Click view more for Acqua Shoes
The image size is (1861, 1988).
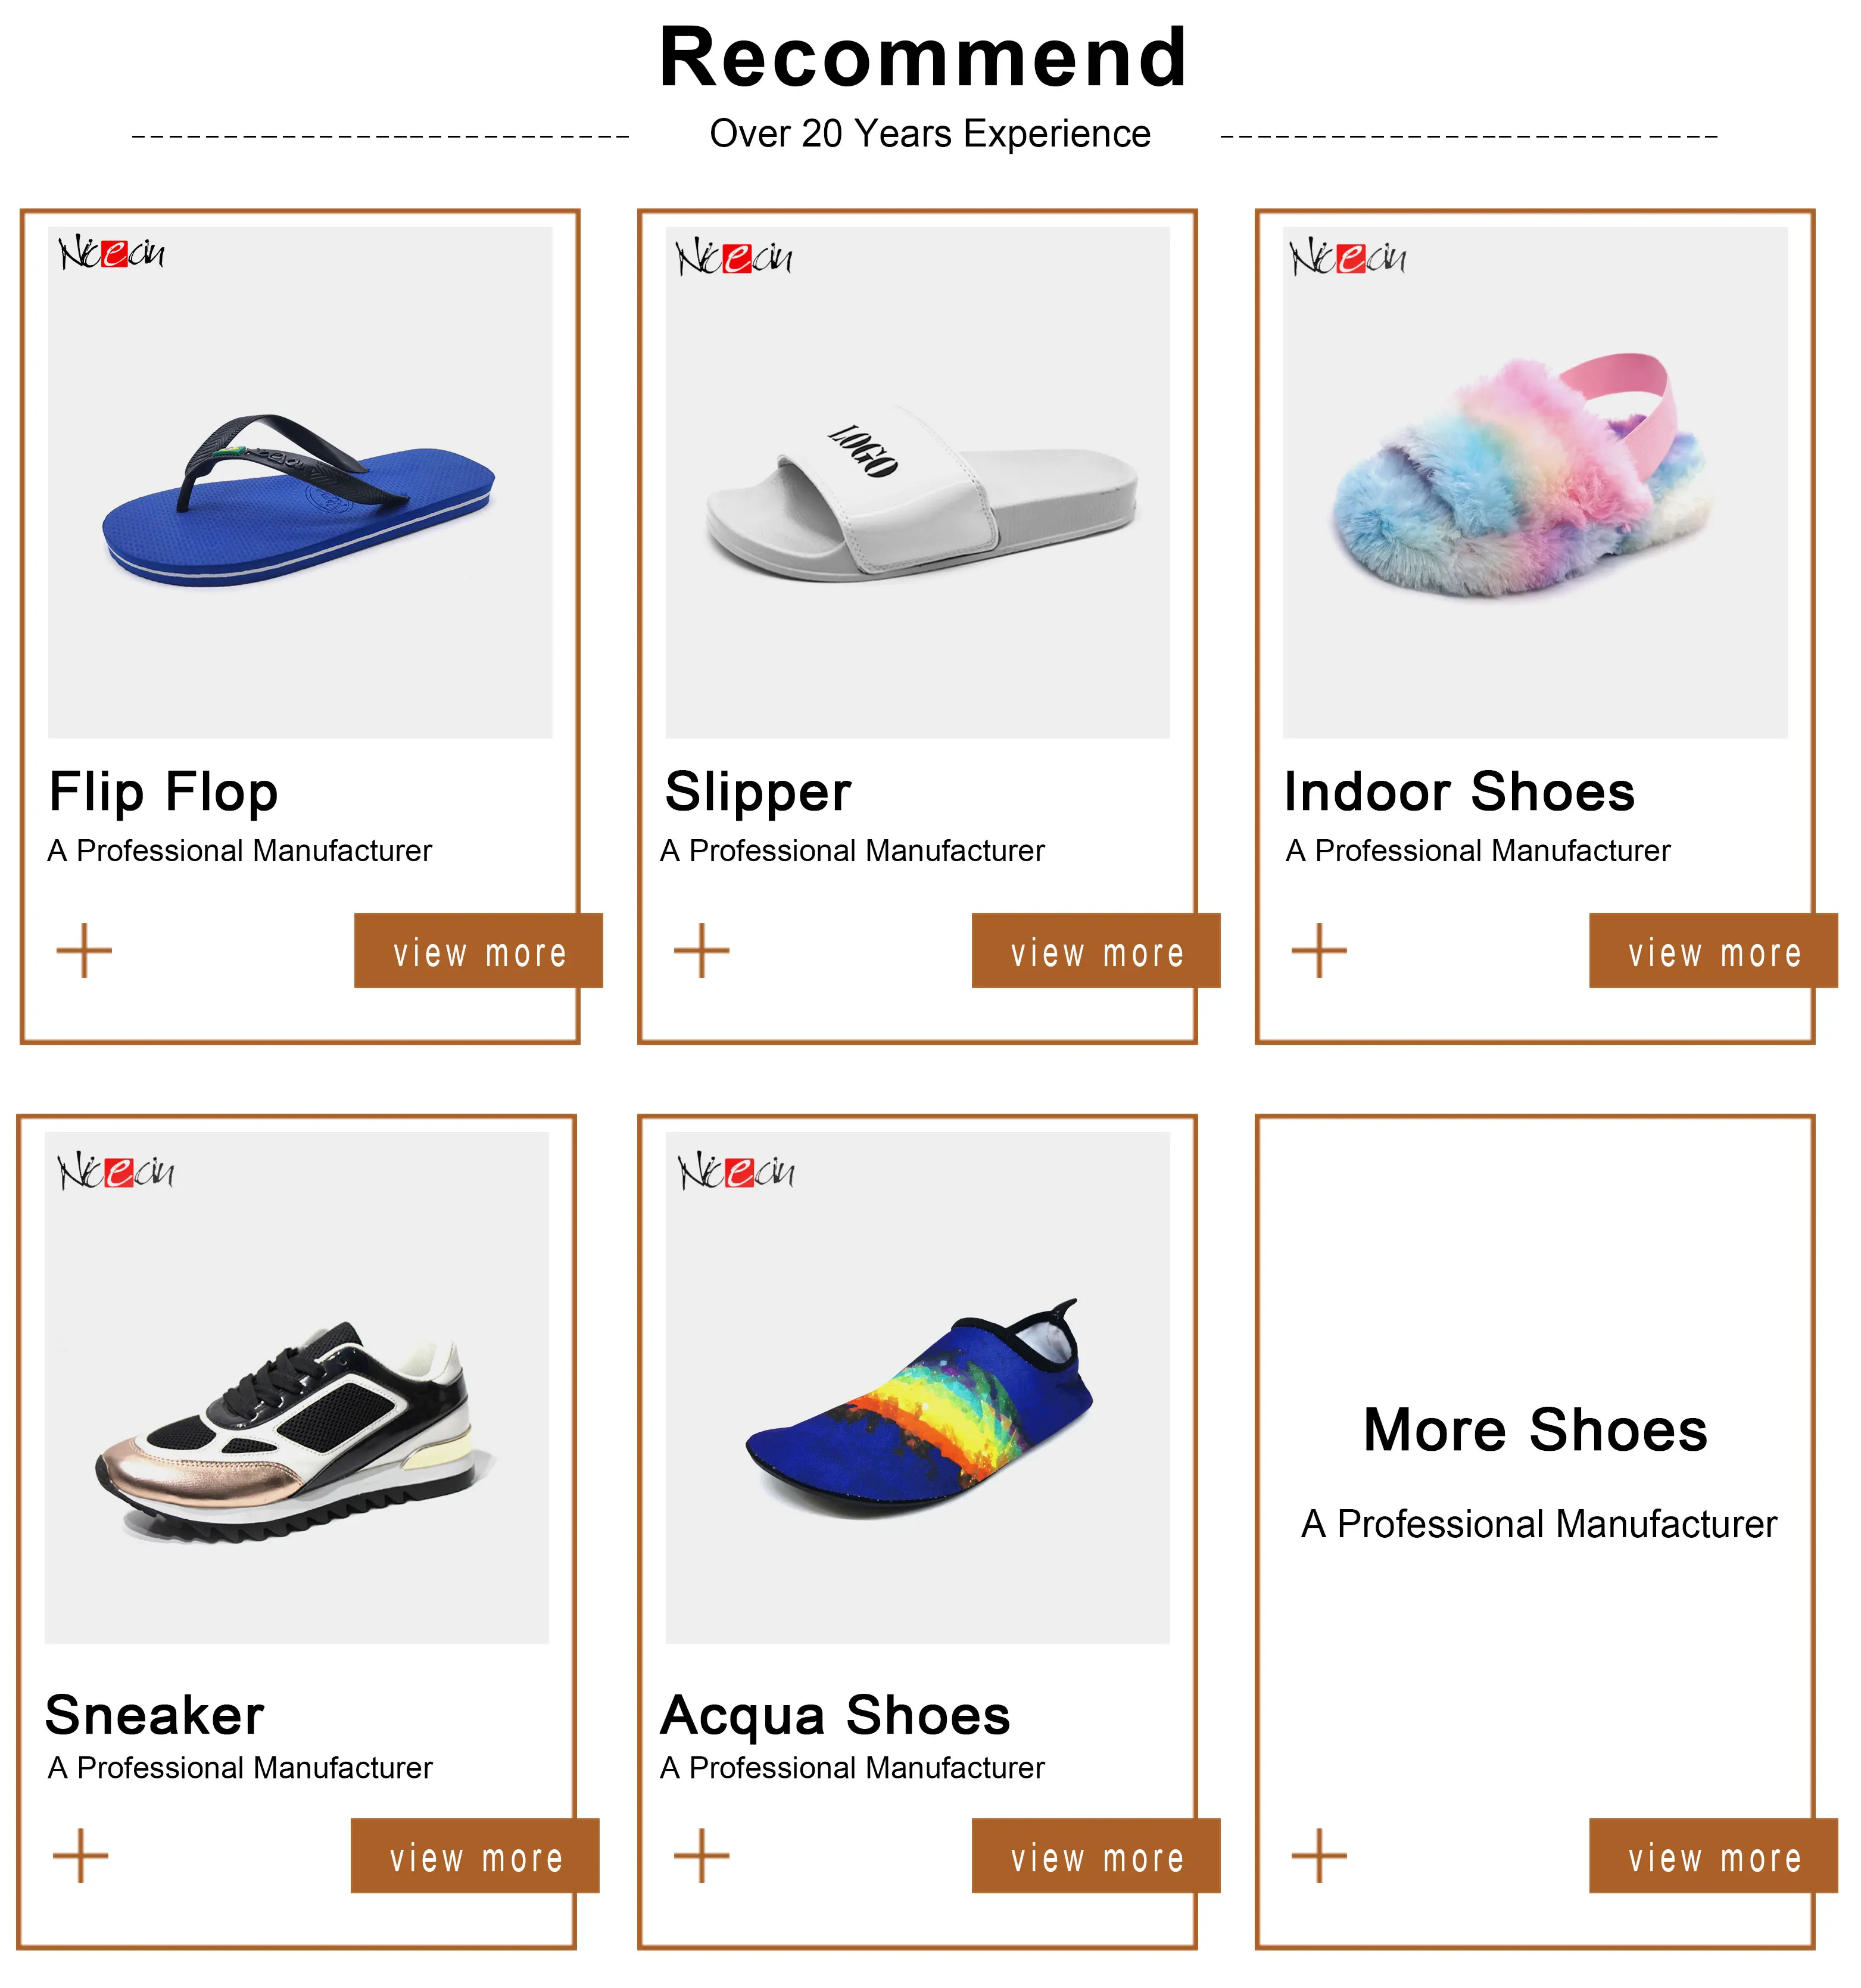pyautogui.click(x=1096, y=1856)
